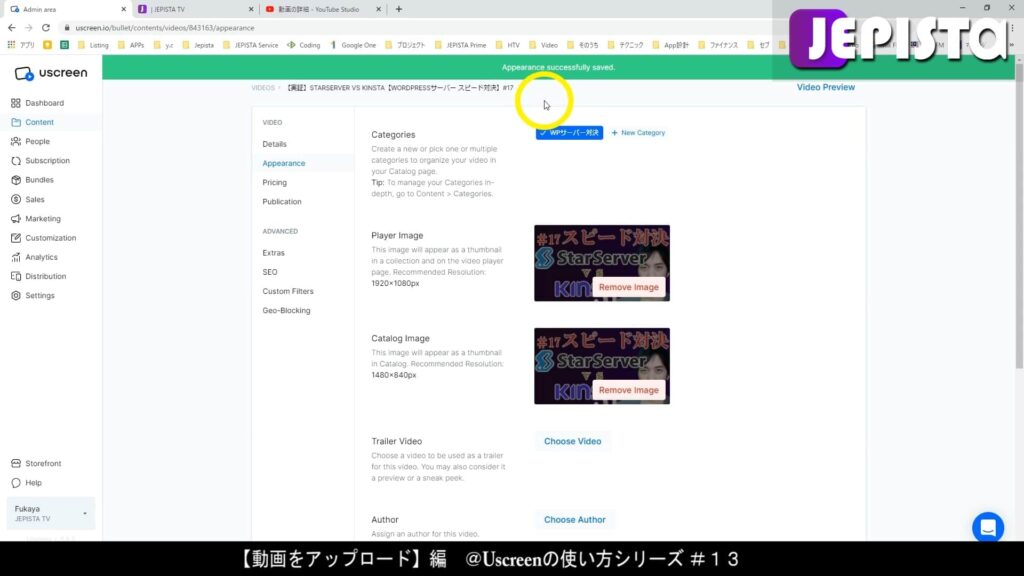Open Subscription in the sidebar

coord(40,161)
